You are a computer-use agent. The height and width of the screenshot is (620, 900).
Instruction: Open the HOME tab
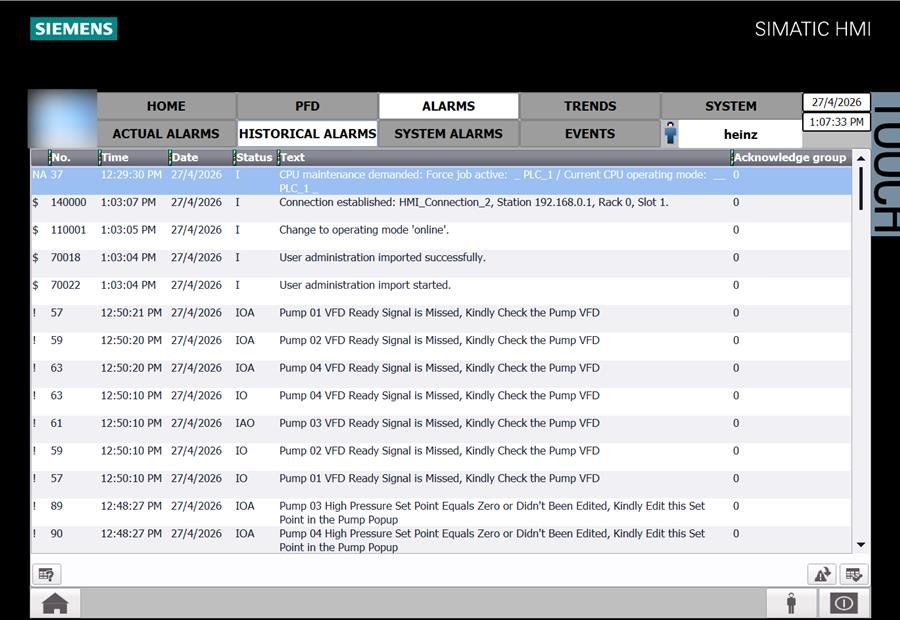[x=166, y=106]
